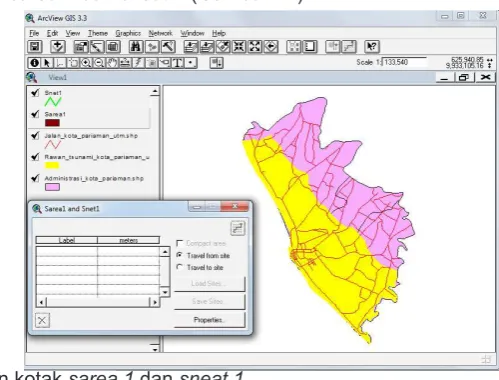
Task: Open the Theme menu
Action: [98, 33]
